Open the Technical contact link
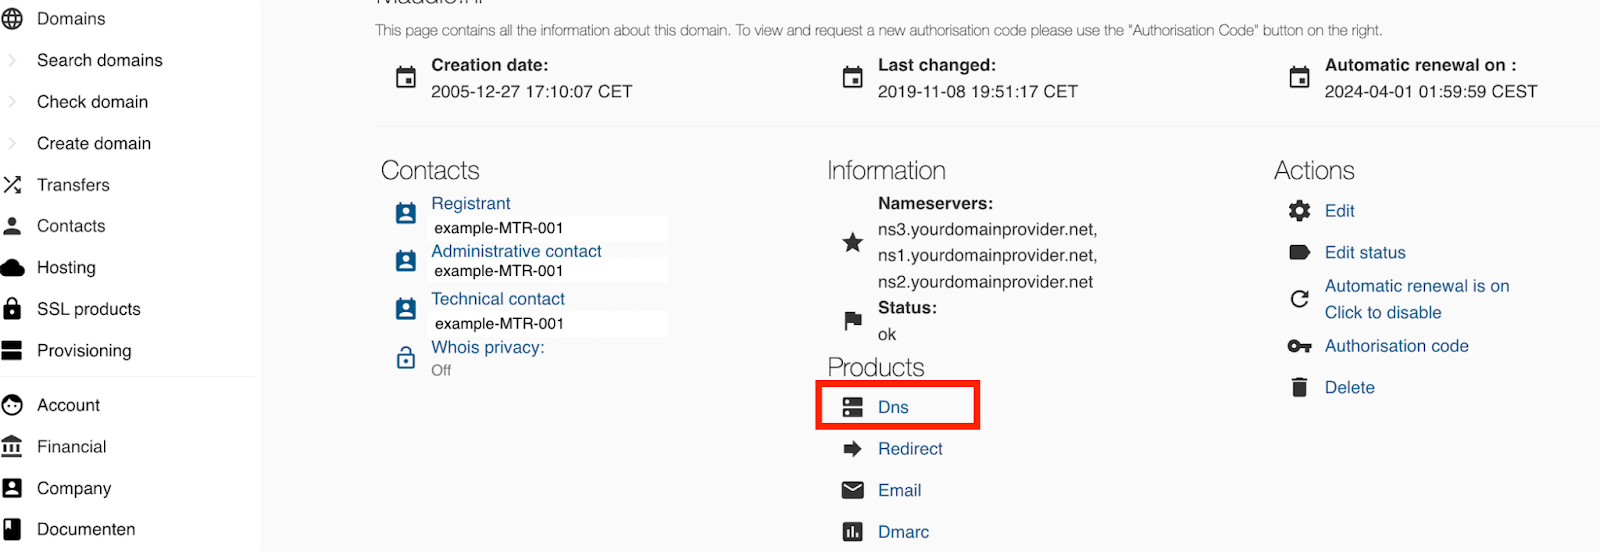1600x552 pixels. point(497,299)
